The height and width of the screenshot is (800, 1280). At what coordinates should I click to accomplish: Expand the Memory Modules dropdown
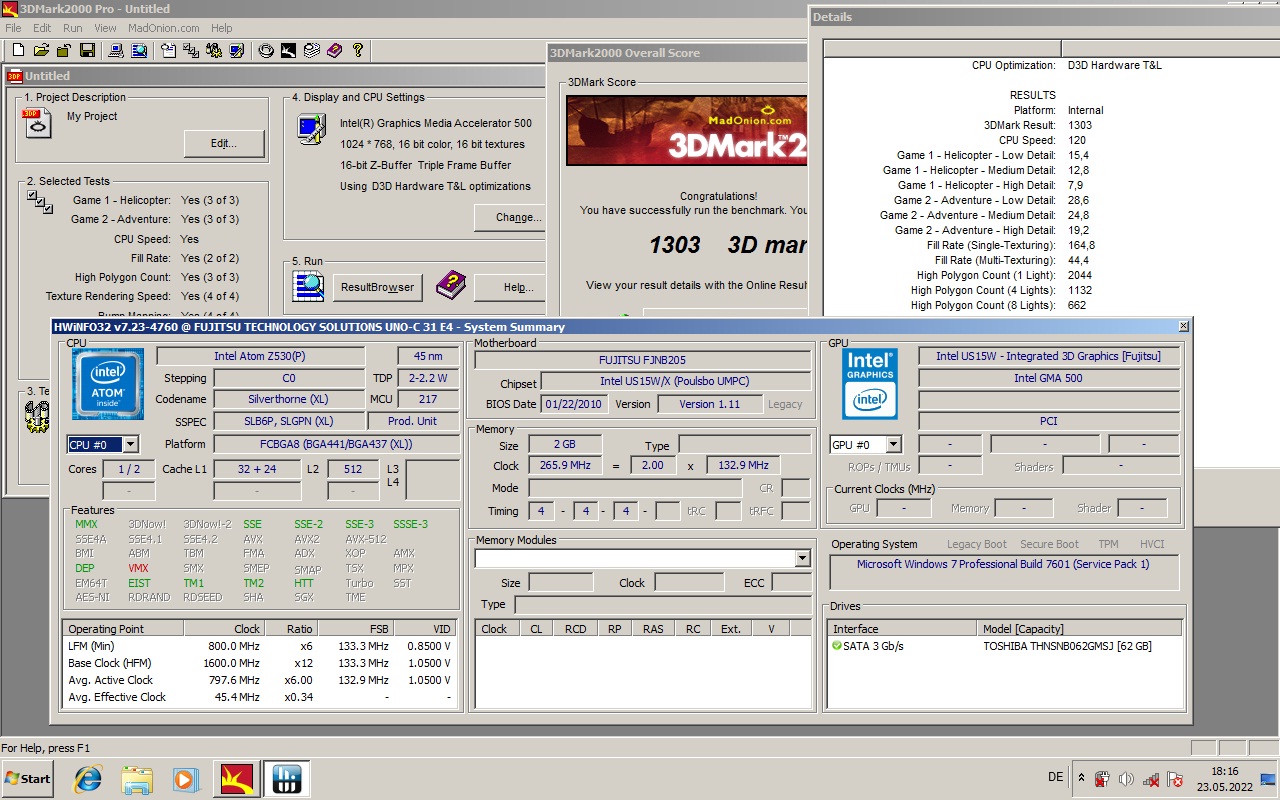(x=802, y=558)
